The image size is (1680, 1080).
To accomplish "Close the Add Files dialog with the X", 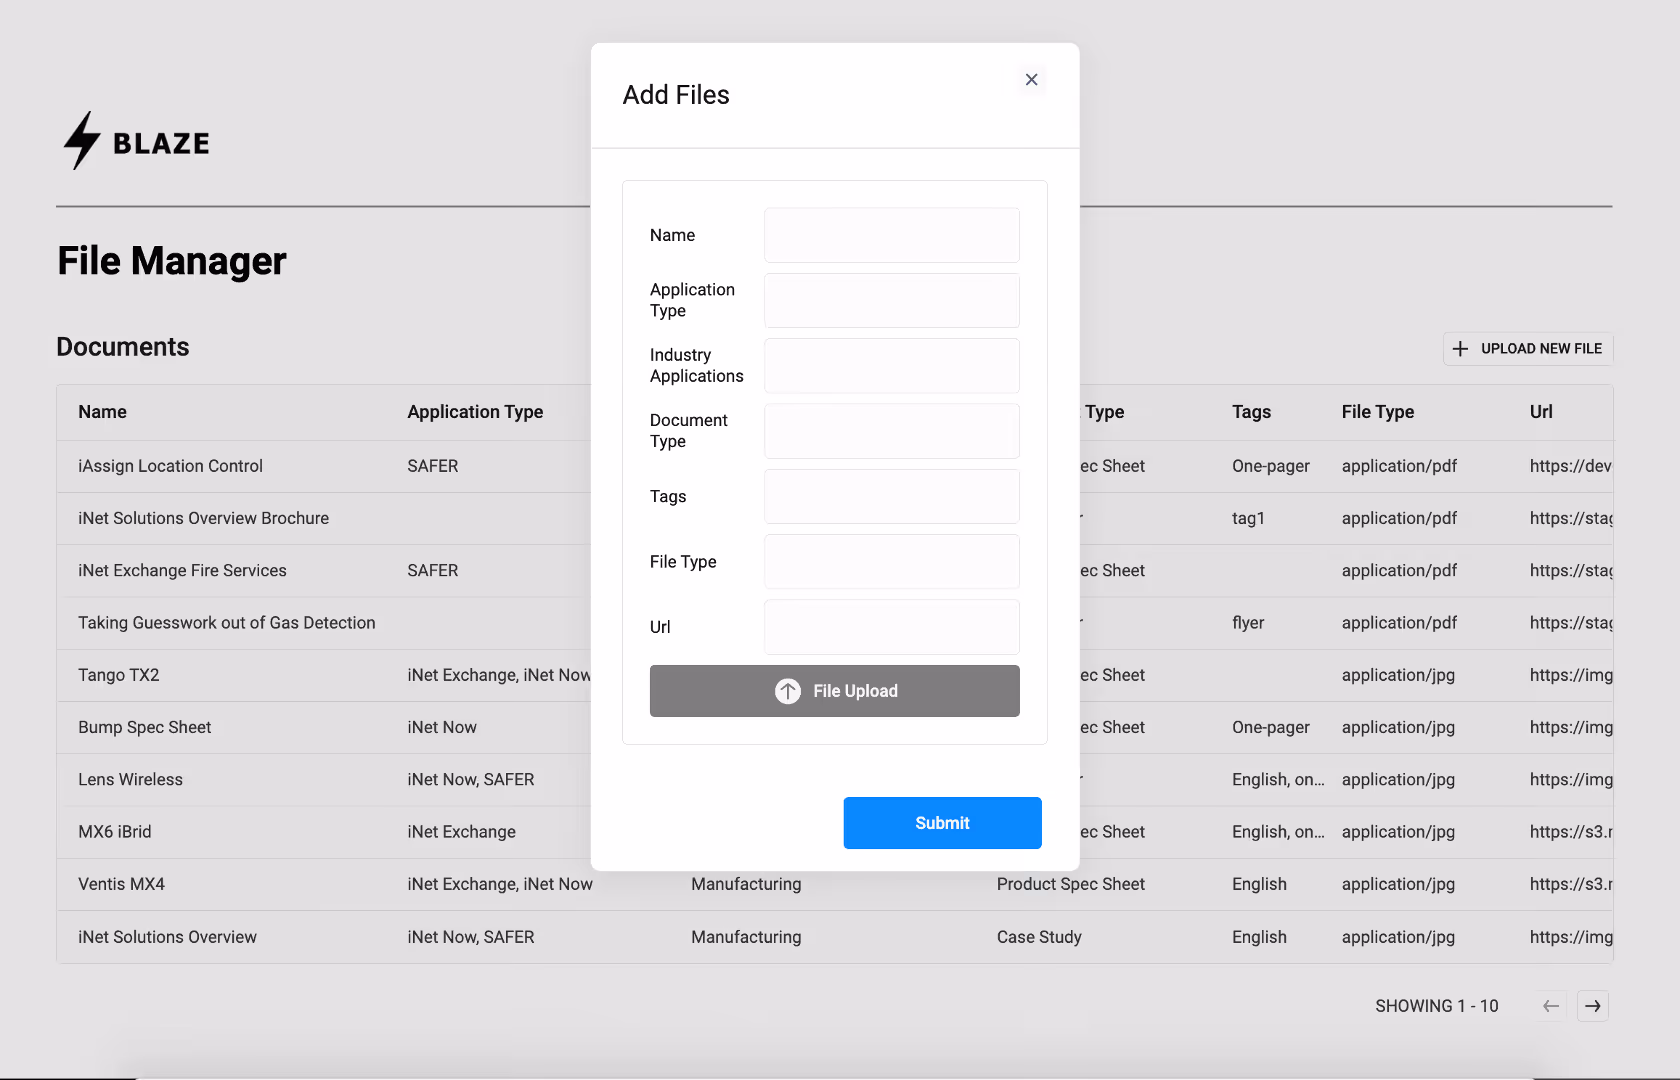I will tap(1031, 79).
